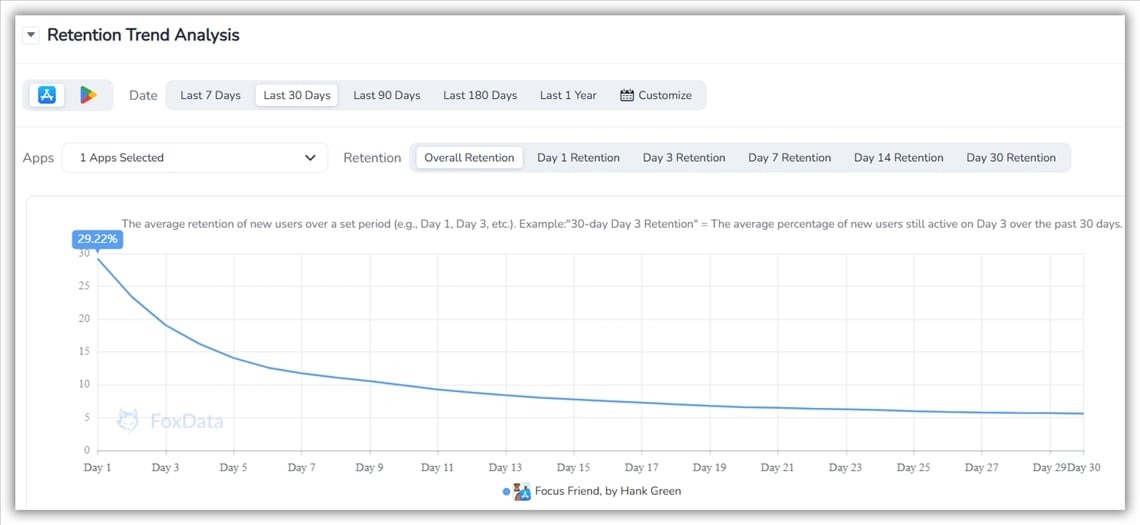The width and height of the screenshot is (1140, 525).
Task: Select Last 7 Days date range
Action: (210, 95)
